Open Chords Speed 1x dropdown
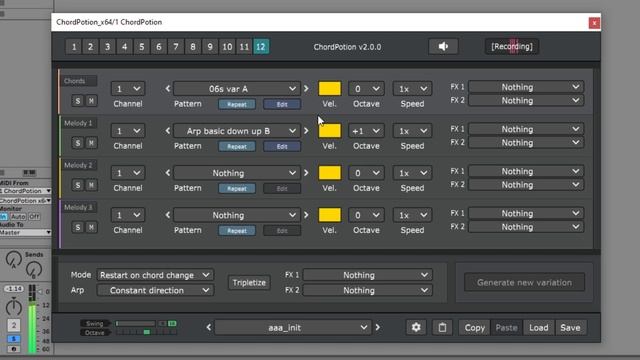Image resolution: width=640 pixels, height=360 pixels. point(412,89)
